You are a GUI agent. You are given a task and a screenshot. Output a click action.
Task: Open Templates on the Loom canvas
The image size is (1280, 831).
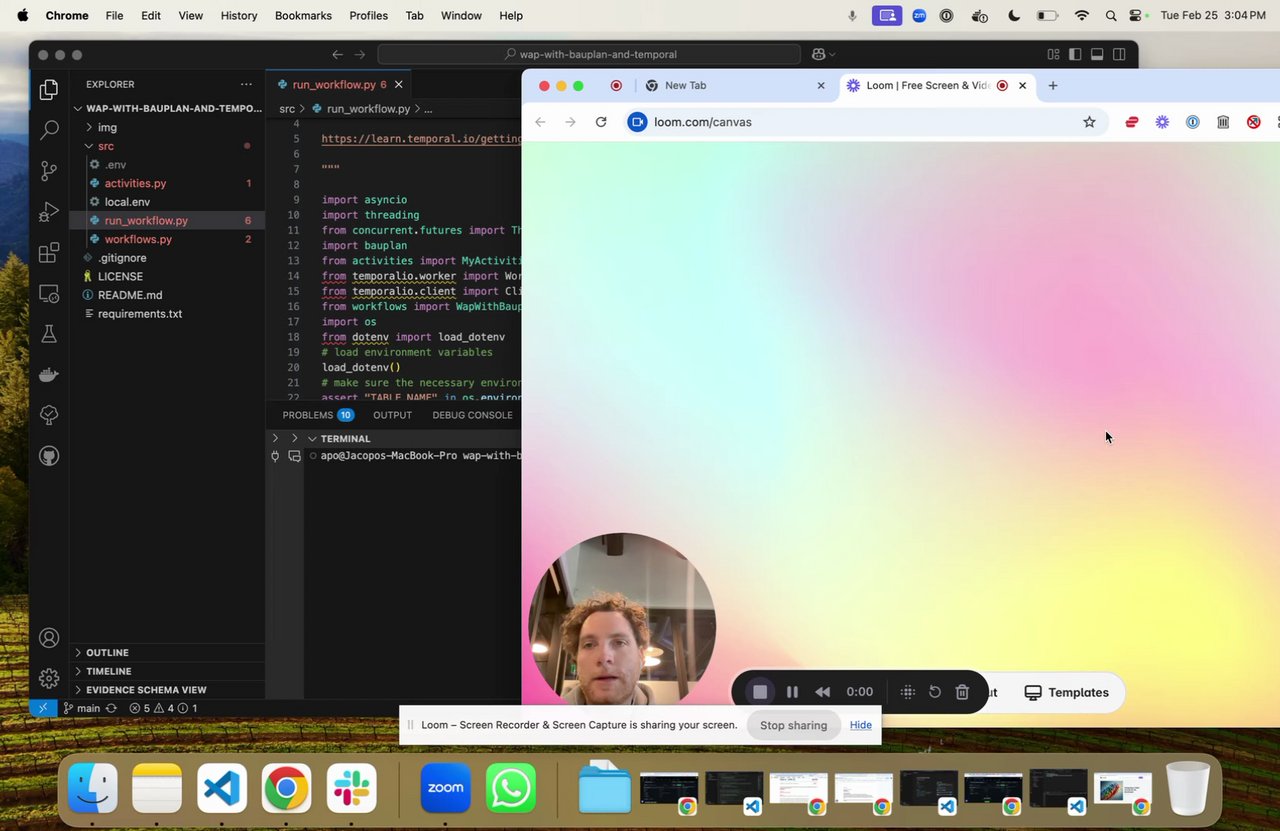1066,692
